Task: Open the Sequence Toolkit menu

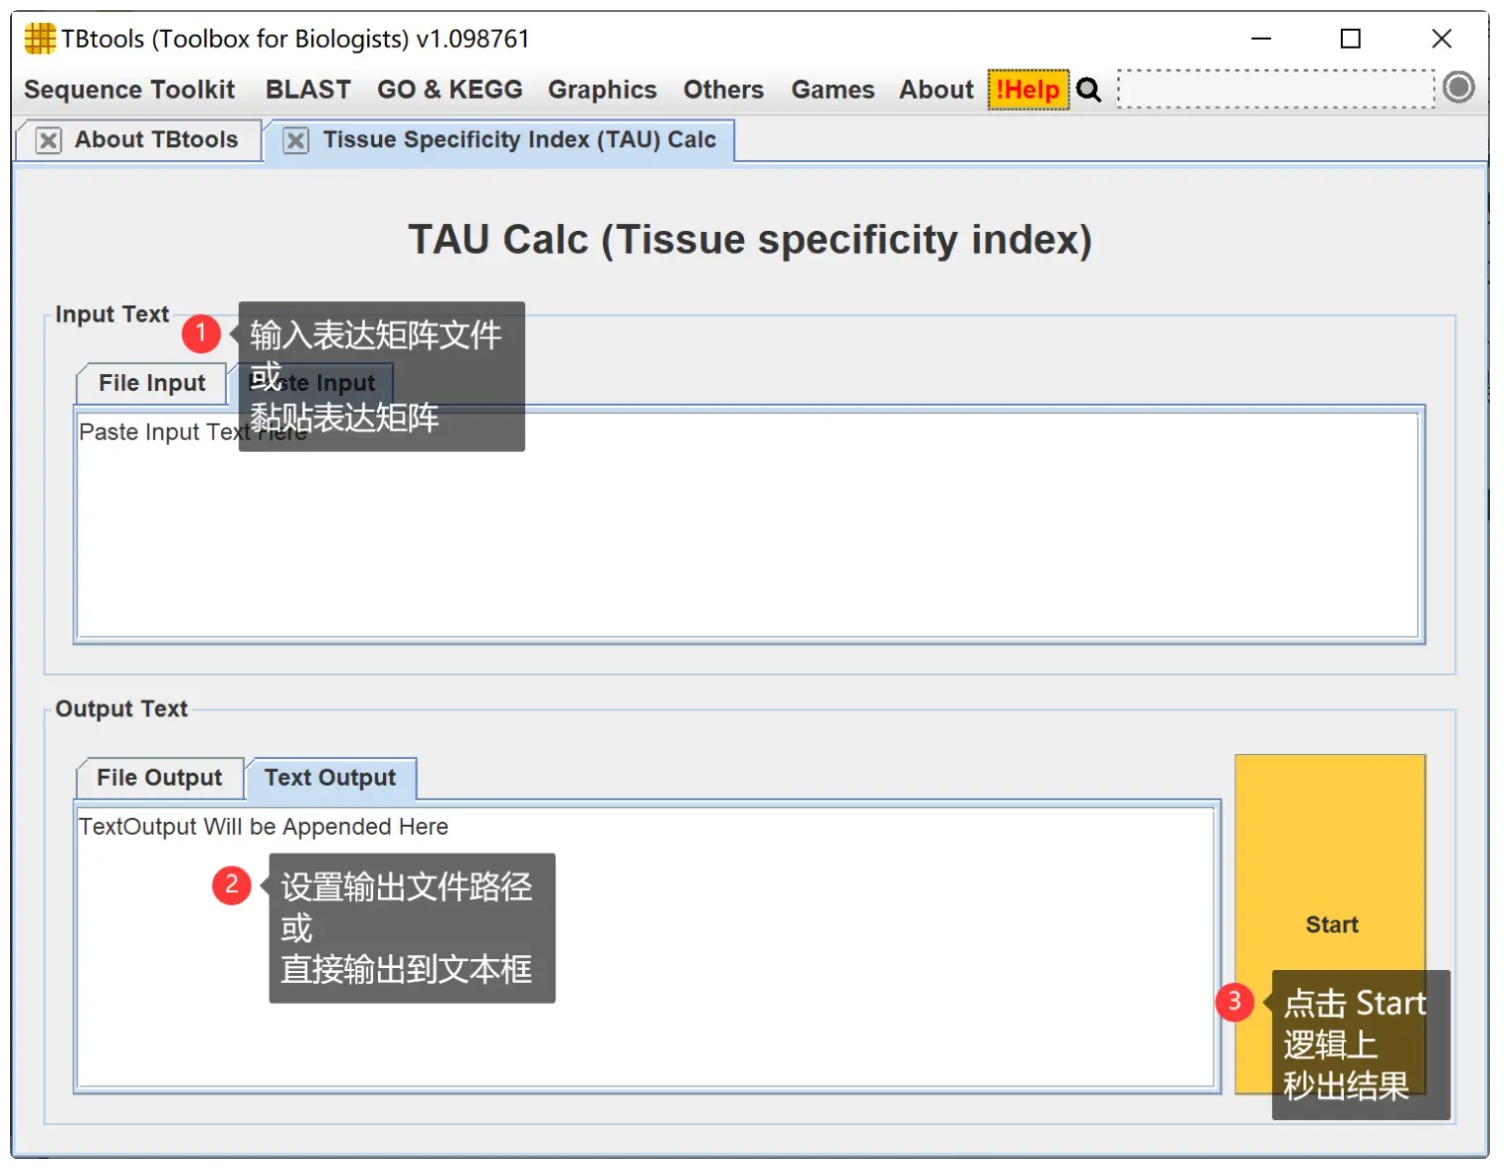Action: pos(129,90)
